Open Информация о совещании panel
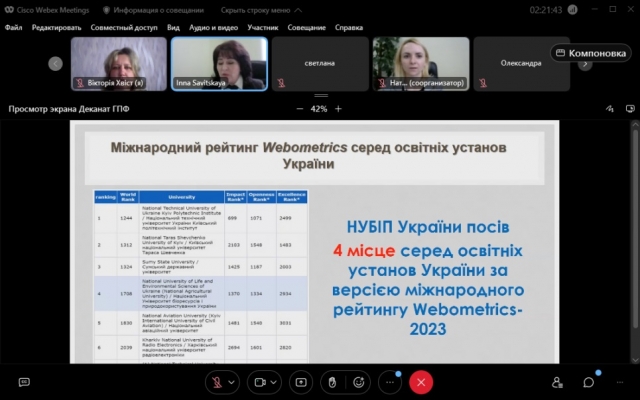 point(153,10)
